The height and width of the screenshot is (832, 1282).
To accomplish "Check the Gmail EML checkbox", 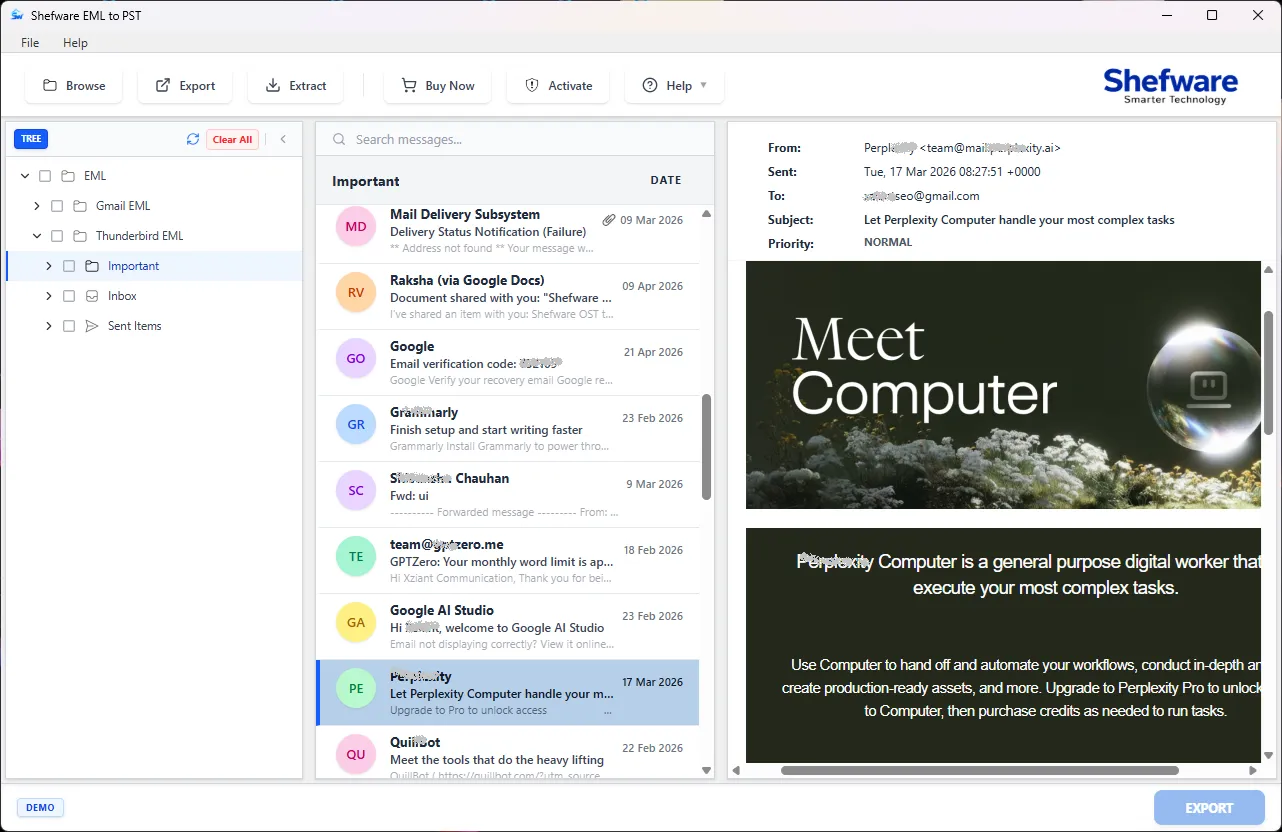I will (57, 206).
